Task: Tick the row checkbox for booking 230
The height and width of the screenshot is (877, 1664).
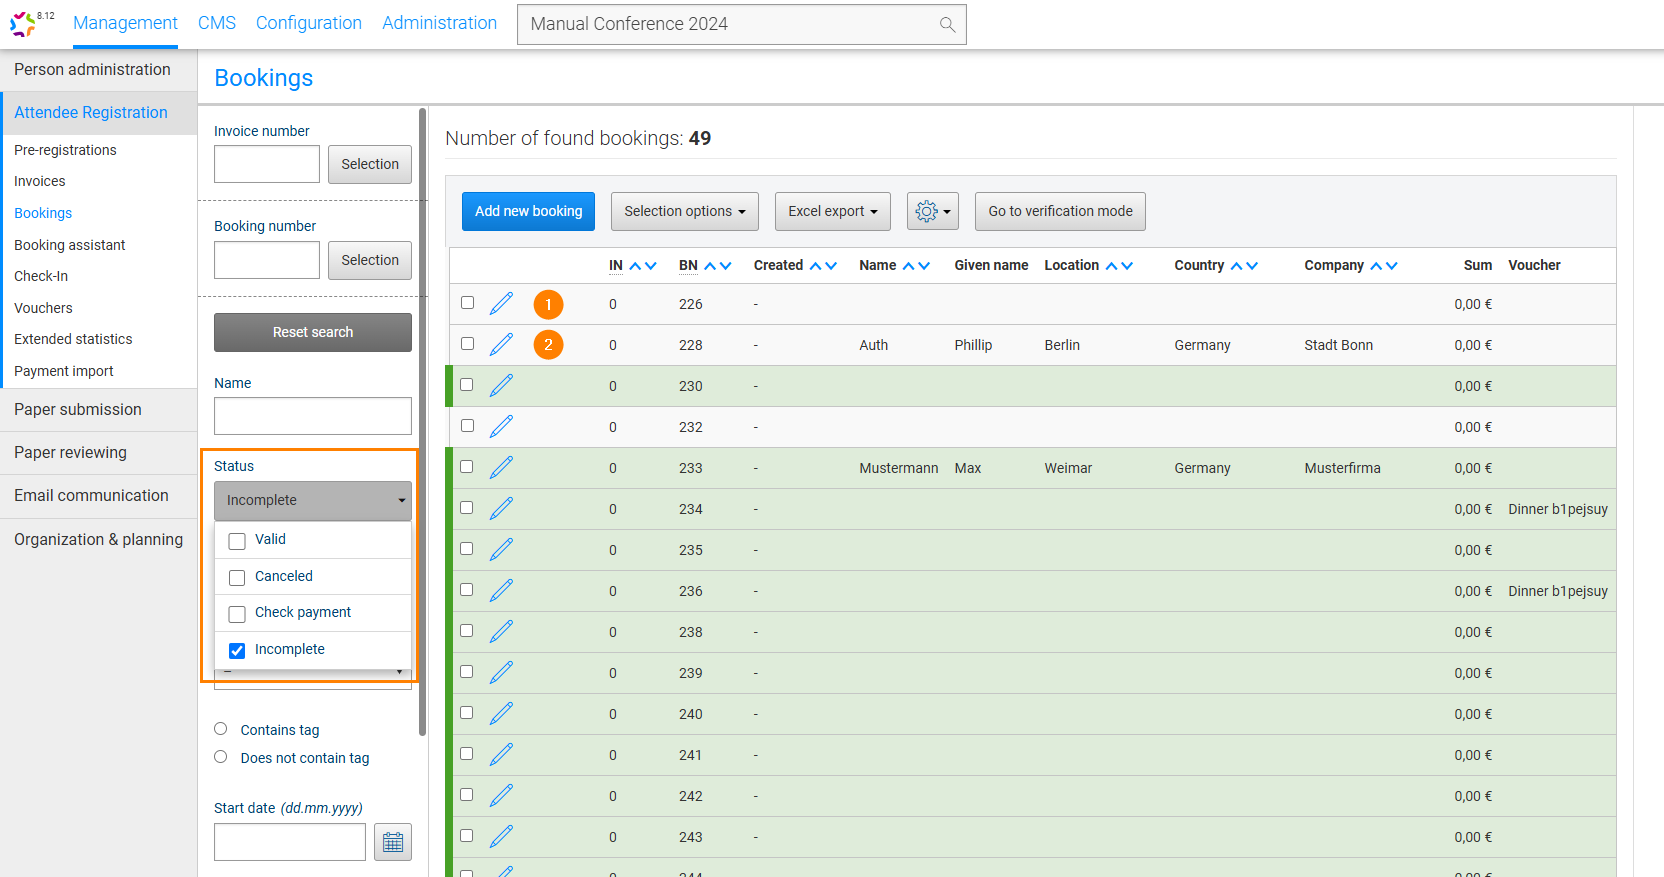Action: [467, 385]
